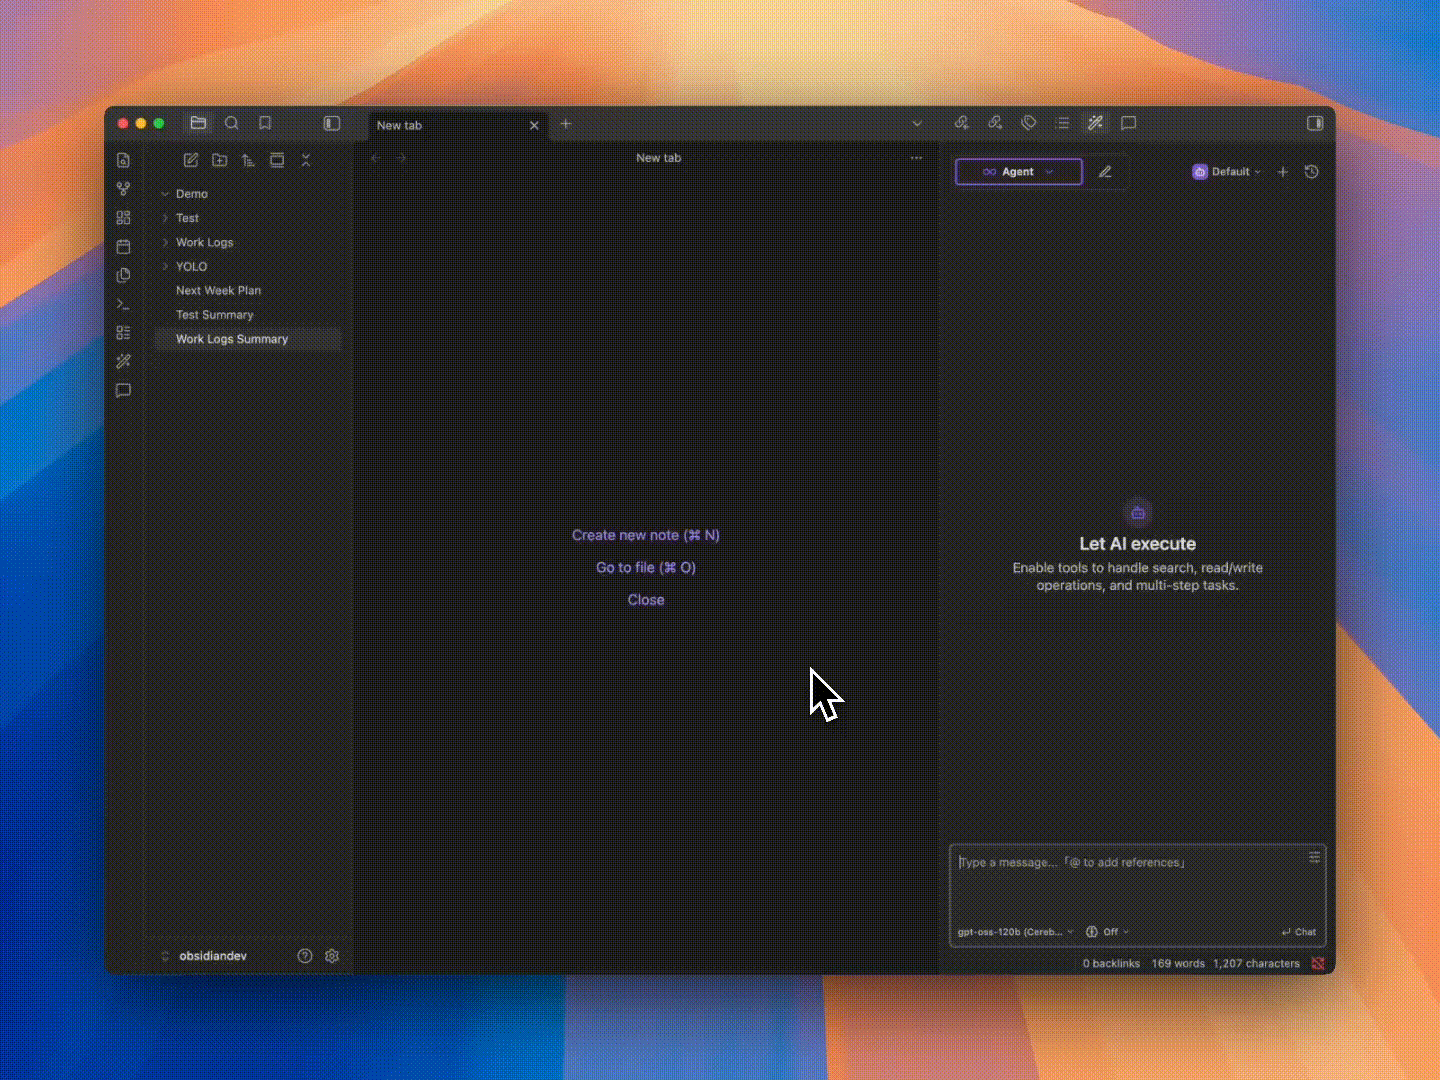Create a new folder in file explorer
Image resolution: width=1440 pixels, height=1080 pixels.
click(x=220, y=160)
